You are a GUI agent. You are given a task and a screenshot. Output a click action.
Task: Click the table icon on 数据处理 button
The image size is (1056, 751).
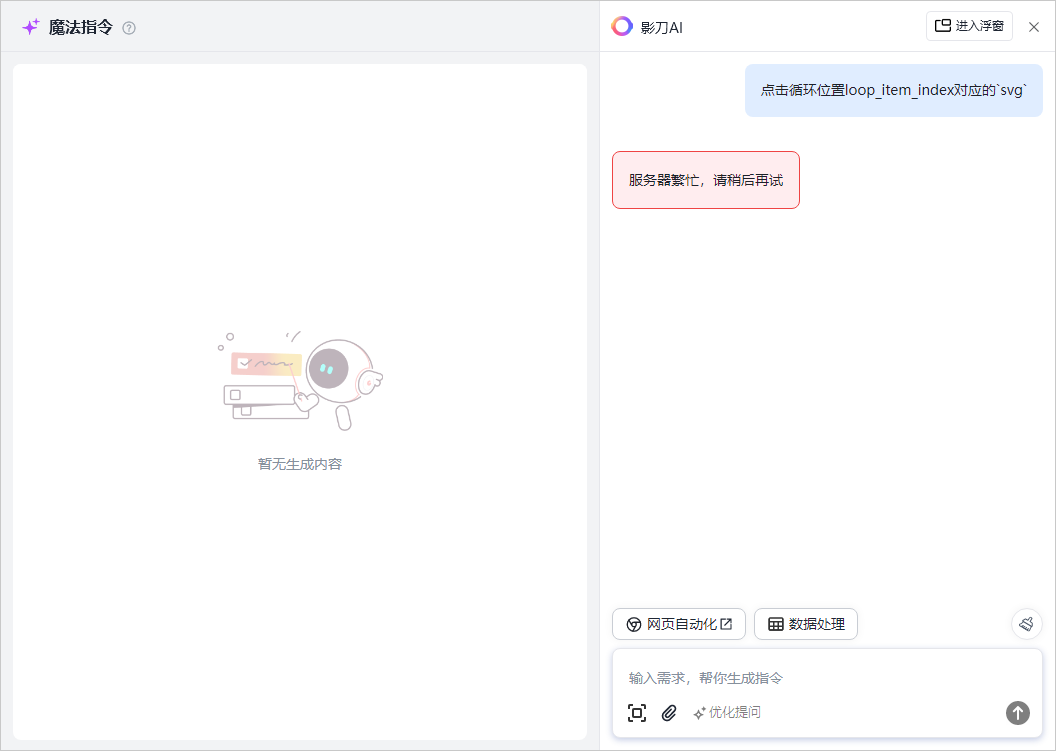pyautogui.click(x=776, y=624)
